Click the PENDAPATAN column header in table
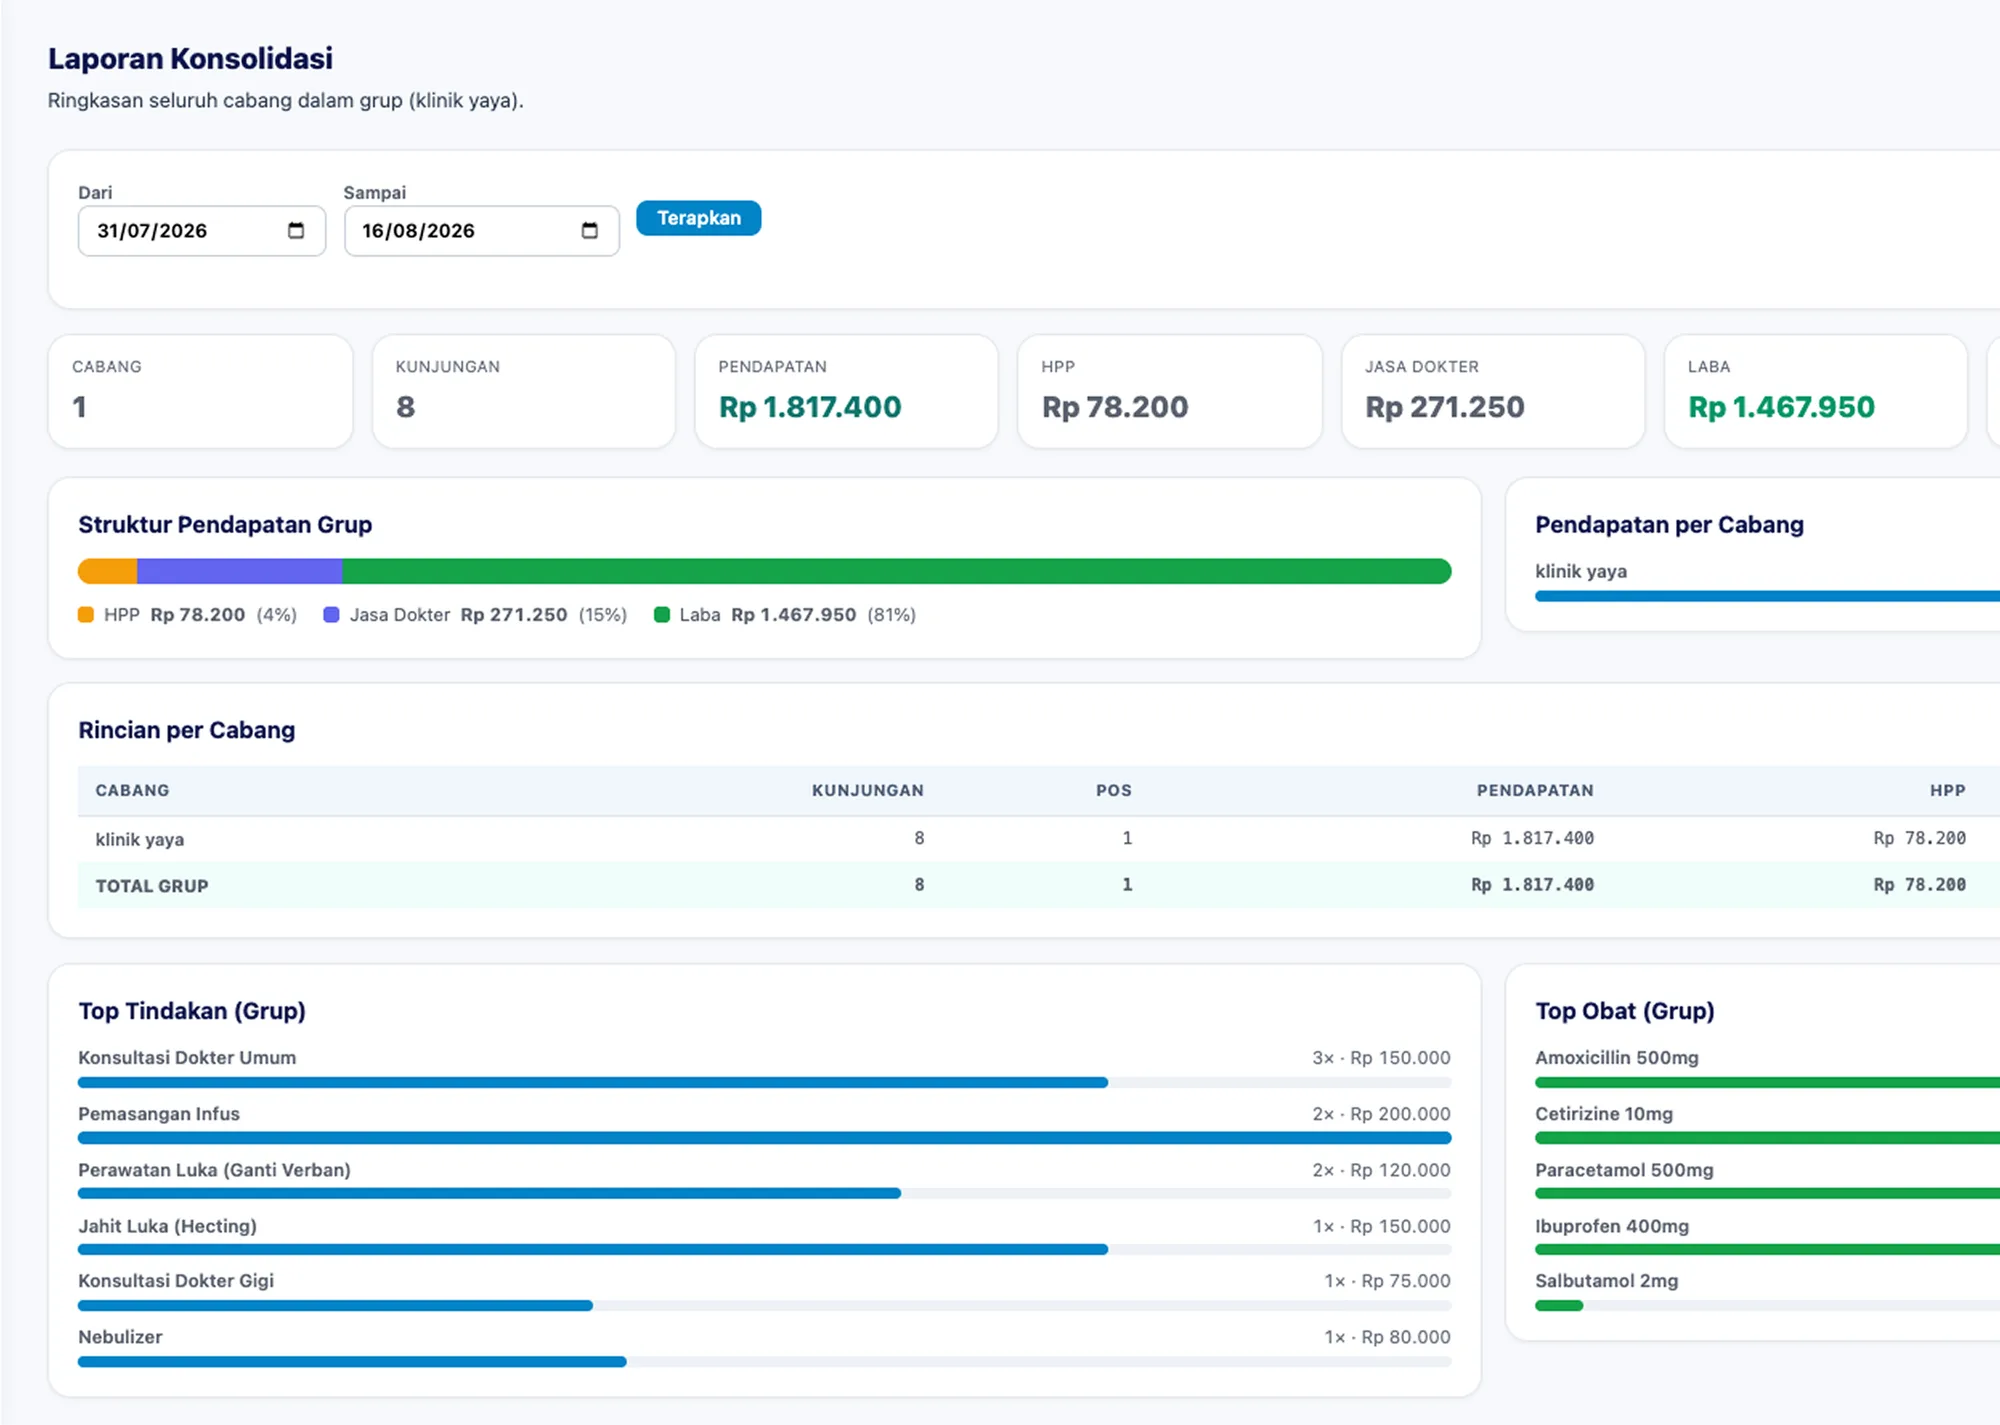Image resolution: width=2000 pixels, height=1425 pixels. [x=1535, y=791]
